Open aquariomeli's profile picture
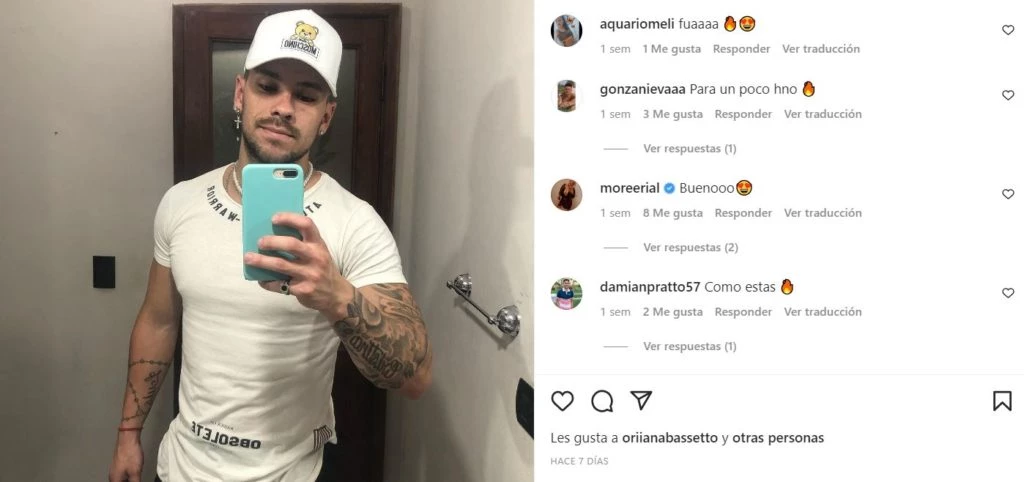Viewport: 1024px width, 482px height. 566,31
